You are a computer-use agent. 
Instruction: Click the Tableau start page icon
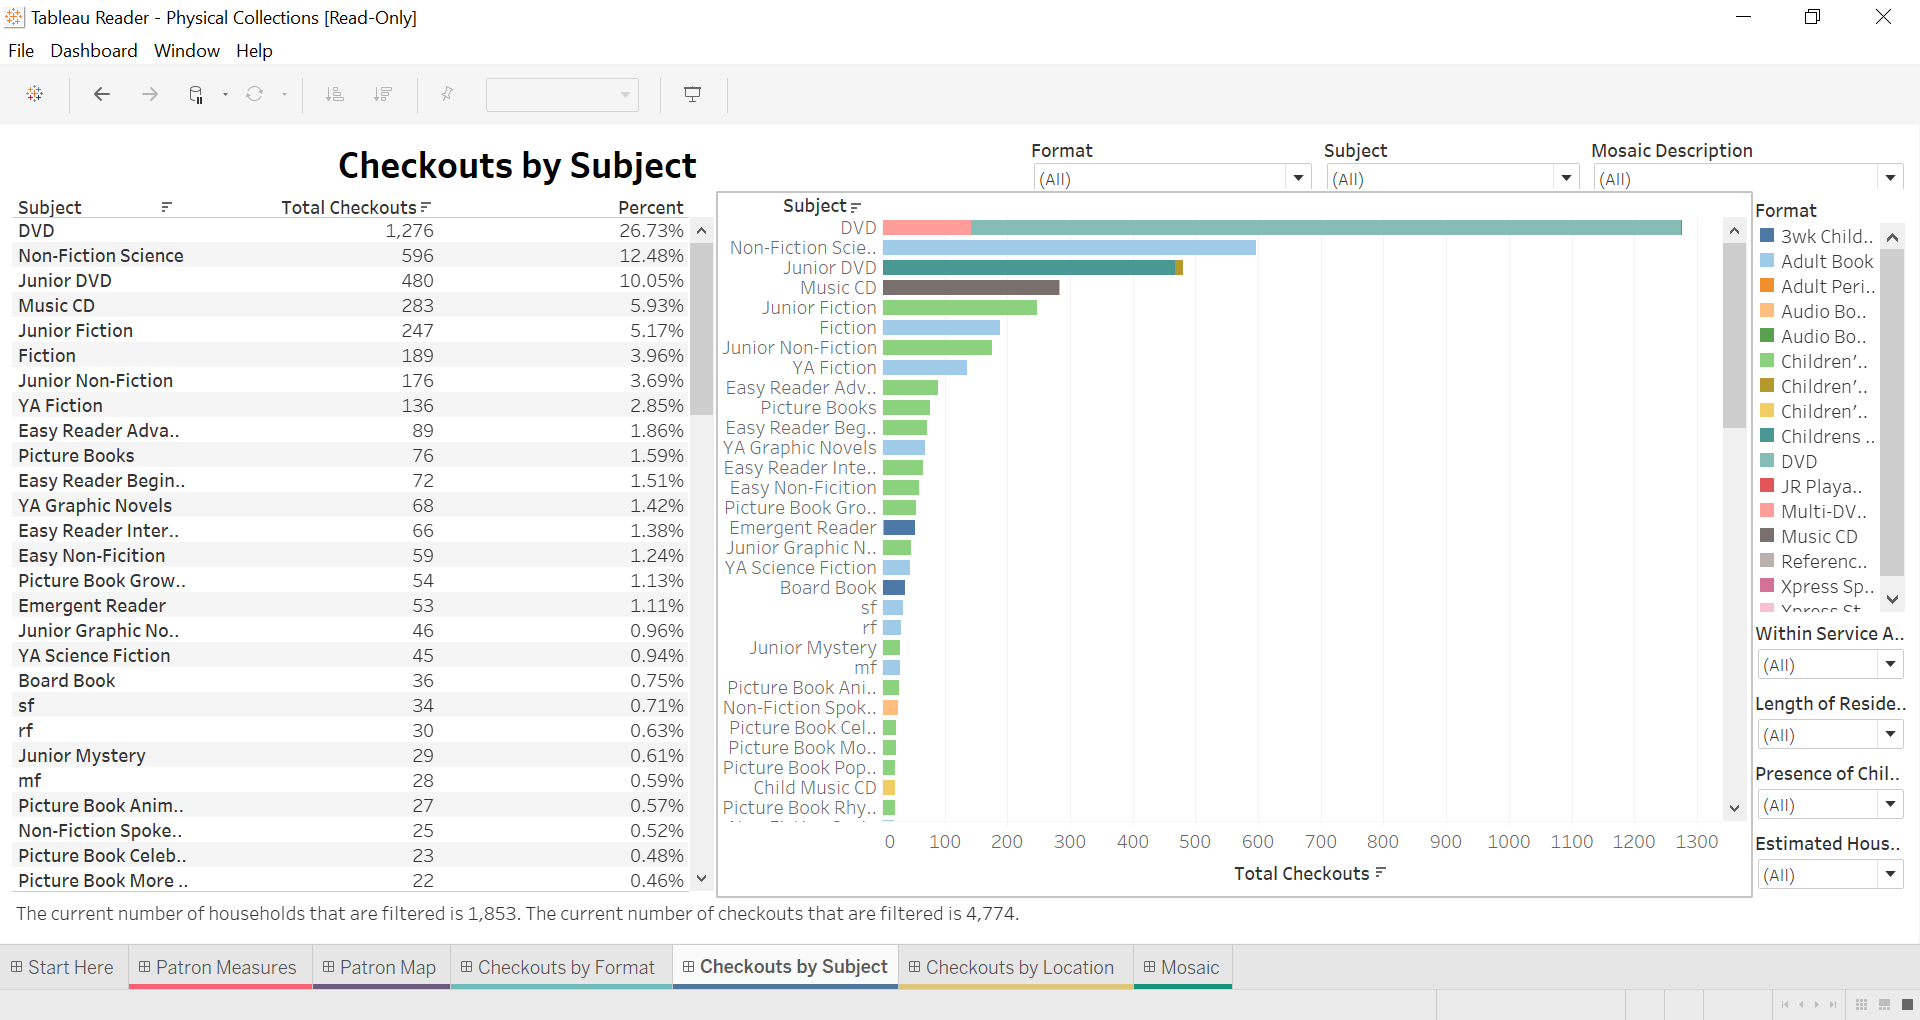[35, 94]
